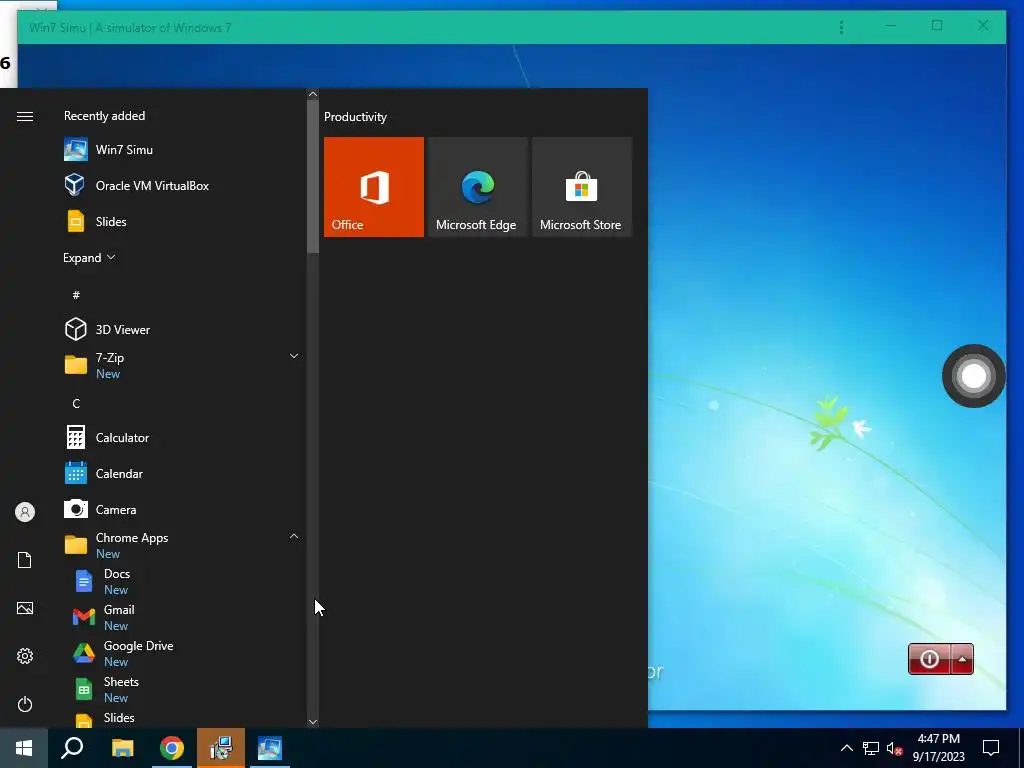The height and width of the screenshot is (768, 1024).
Task: Jump to the C letter index
Action: click(76, 404)
